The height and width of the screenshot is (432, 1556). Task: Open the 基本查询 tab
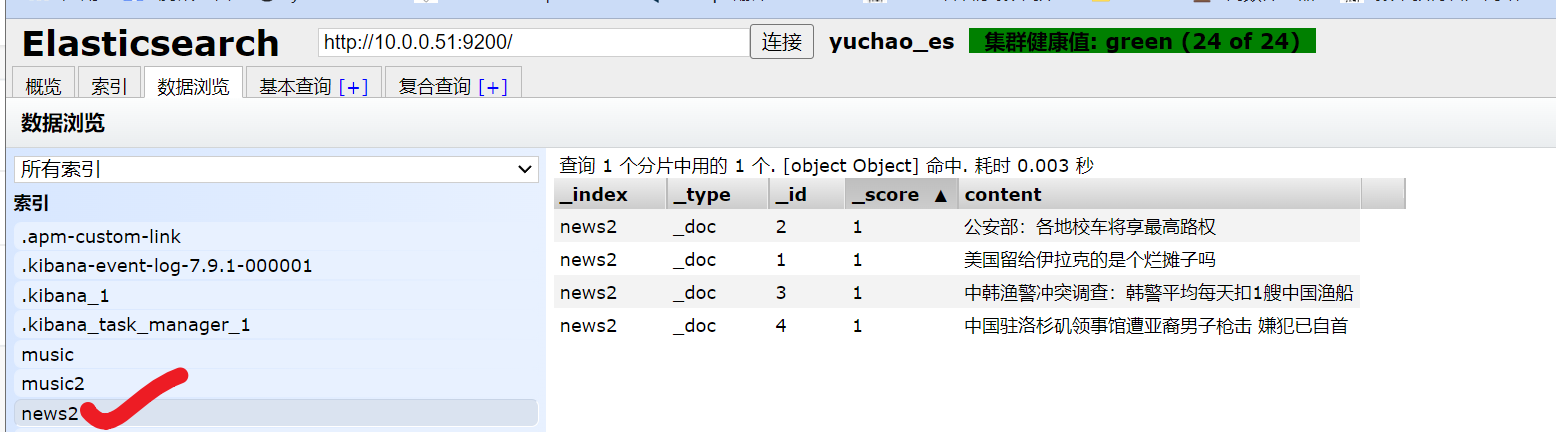coord(295,86)
